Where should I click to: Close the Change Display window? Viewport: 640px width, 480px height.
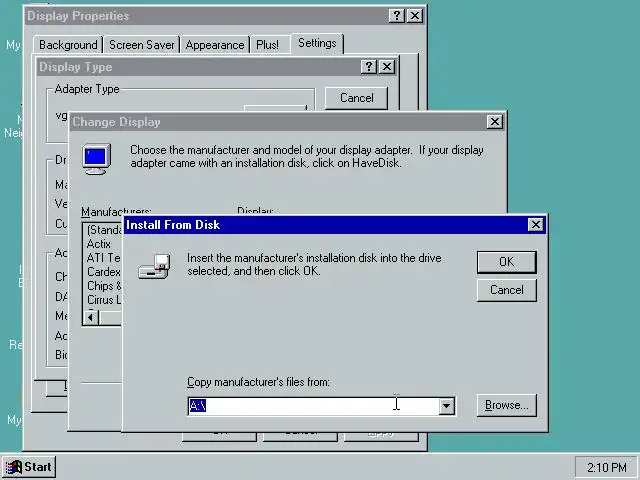[494, 122]
